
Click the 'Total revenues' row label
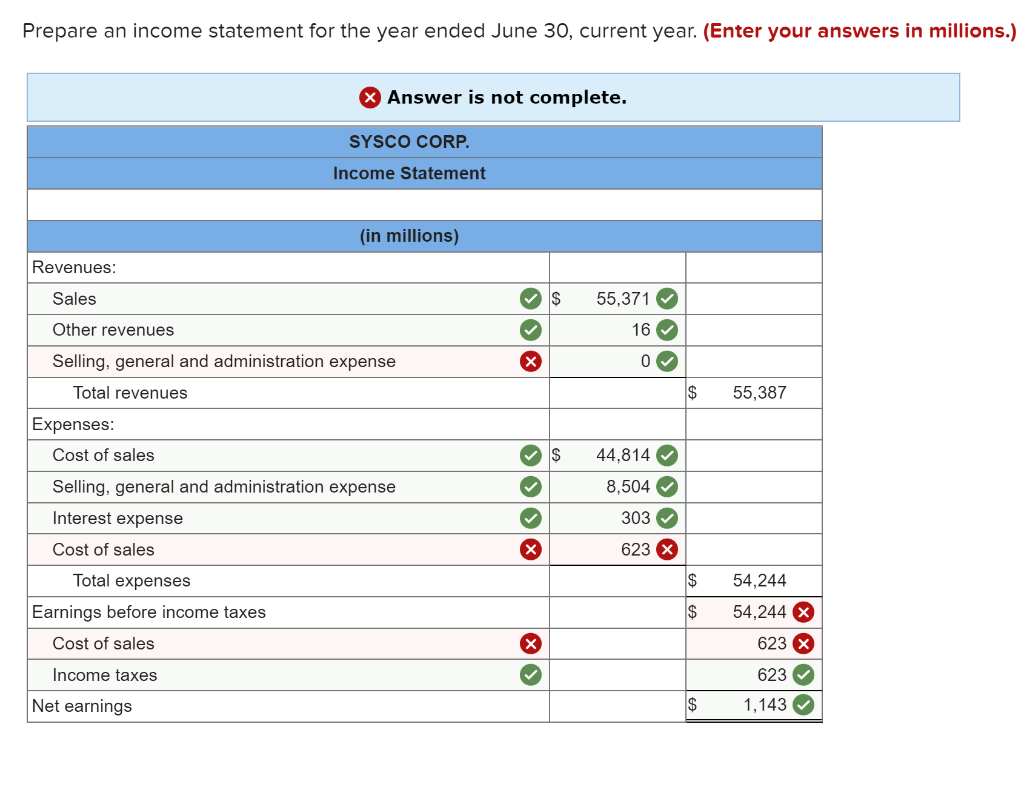click(x=130, y=392)
